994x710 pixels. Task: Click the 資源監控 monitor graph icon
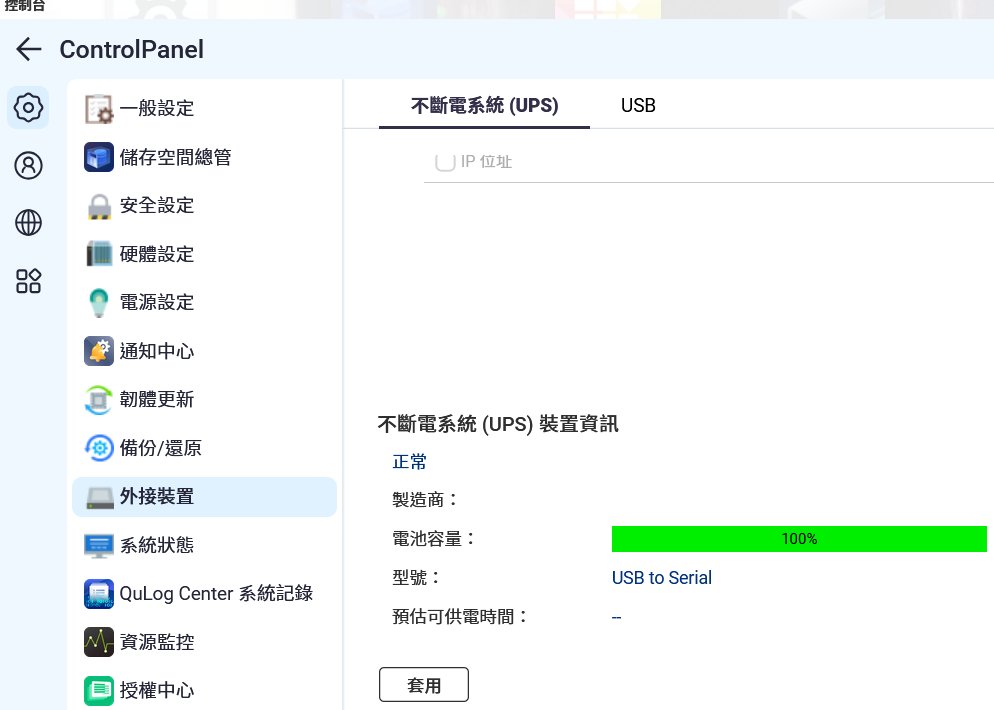[99, 642]
